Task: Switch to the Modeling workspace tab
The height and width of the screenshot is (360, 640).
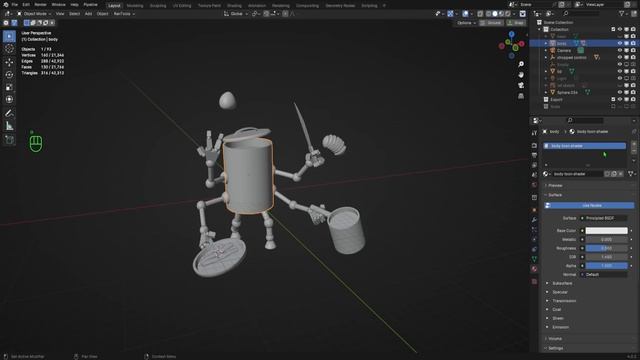Action: tap(135, 6)
